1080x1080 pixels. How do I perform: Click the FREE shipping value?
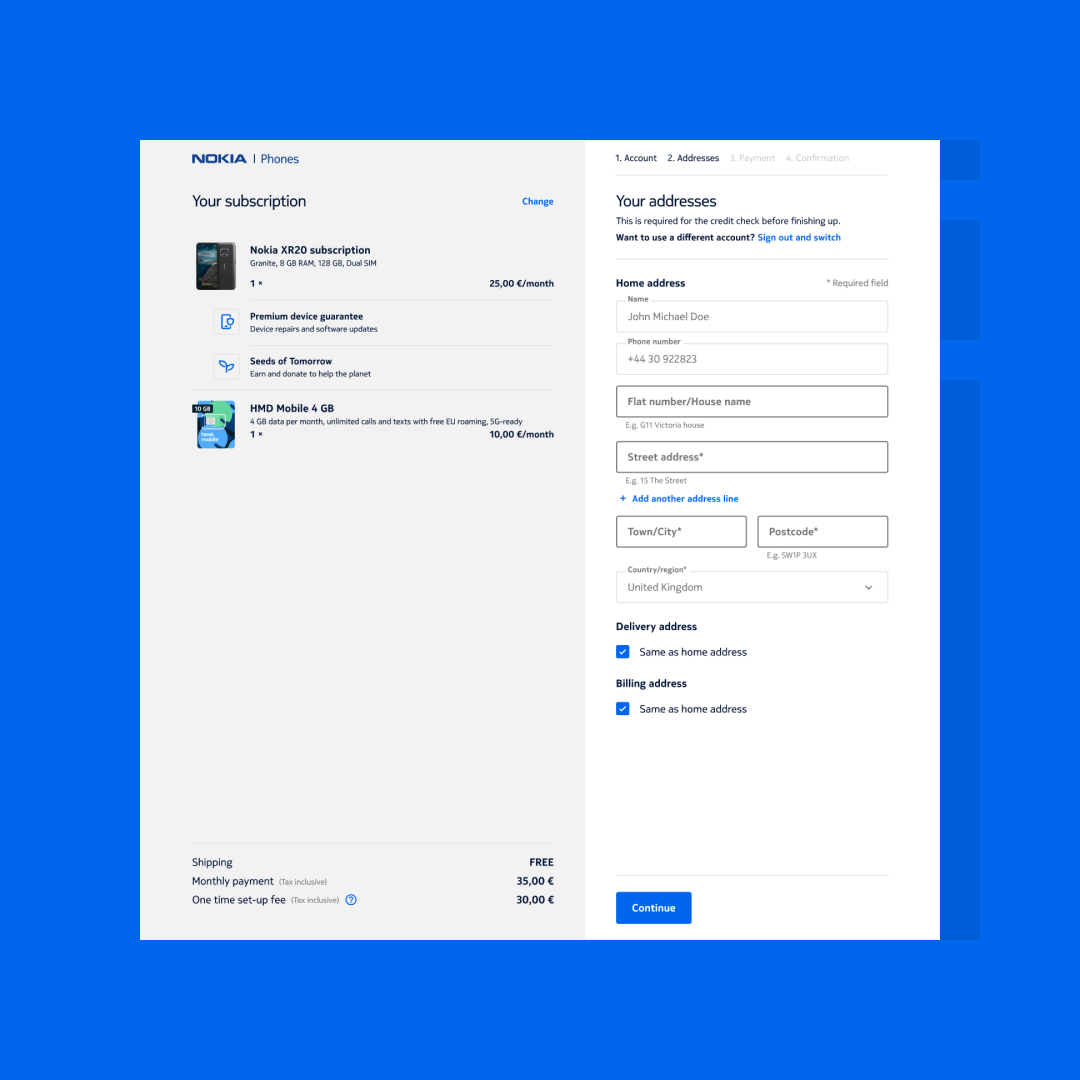541,862
